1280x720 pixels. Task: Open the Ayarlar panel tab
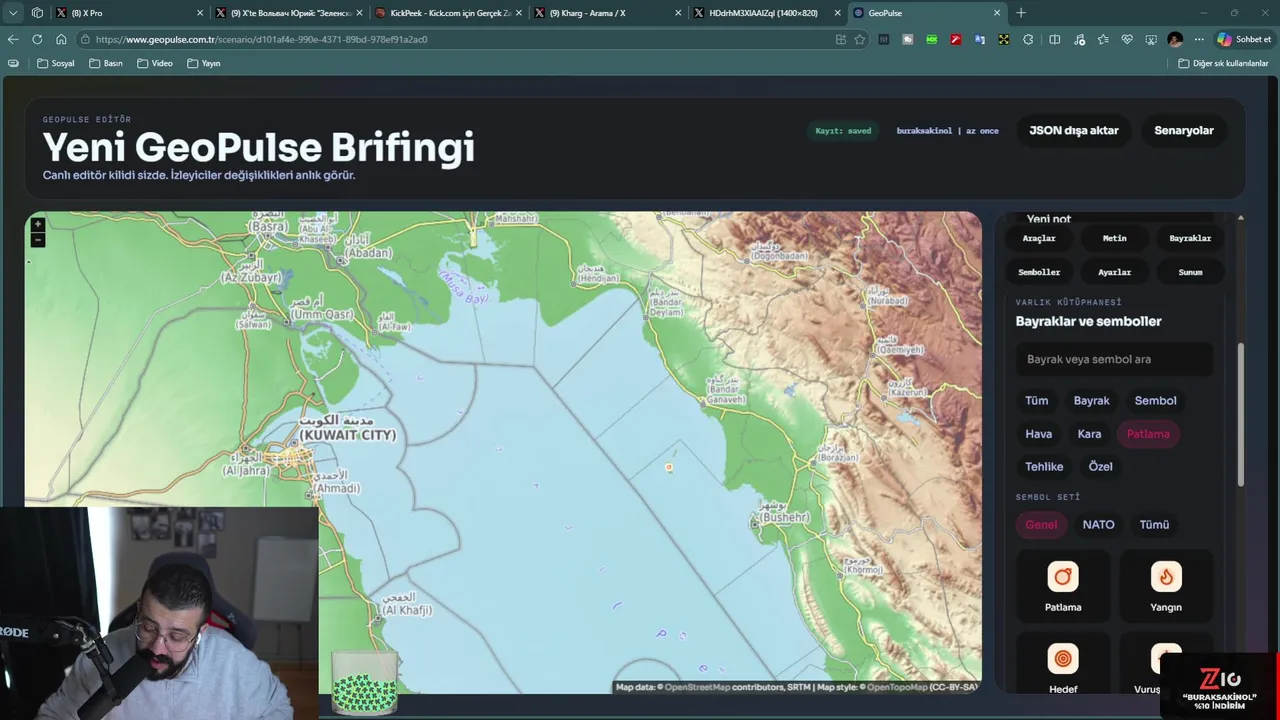1114,272
